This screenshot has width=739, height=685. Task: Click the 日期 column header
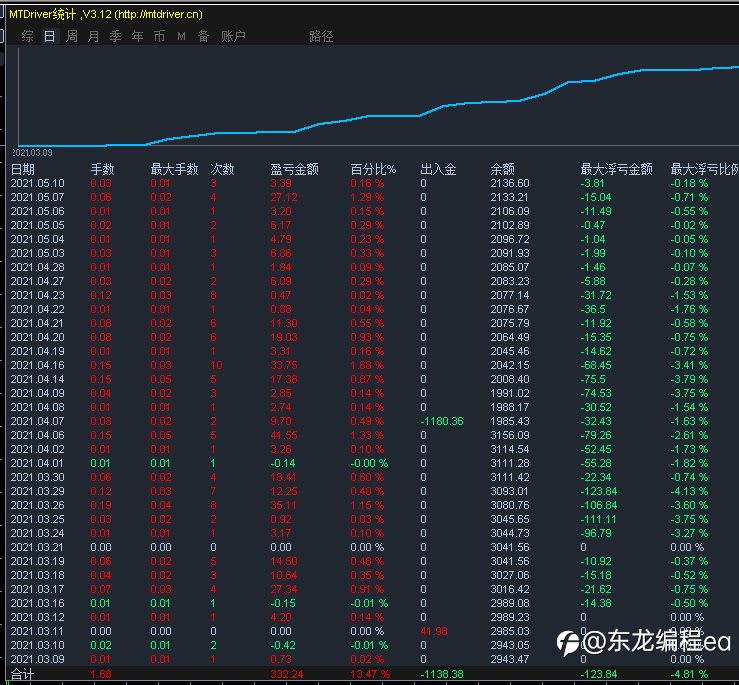click(23, 169)
